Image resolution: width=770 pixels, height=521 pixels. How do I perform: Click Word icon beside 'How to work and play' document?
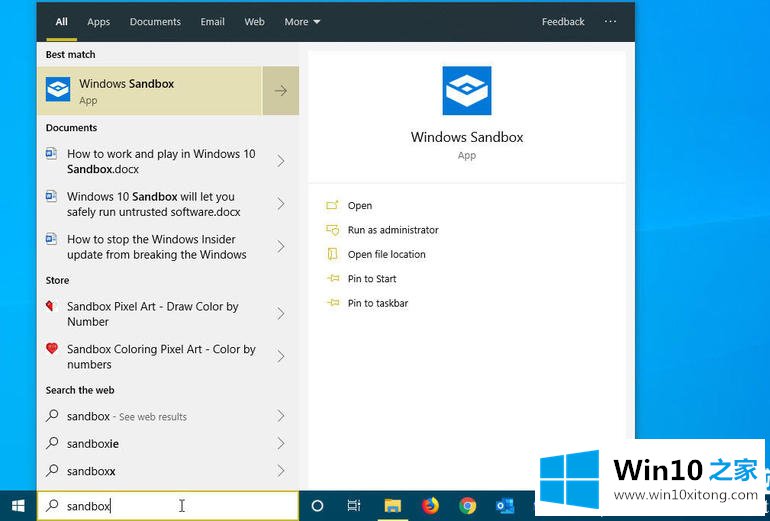[52, 154]
